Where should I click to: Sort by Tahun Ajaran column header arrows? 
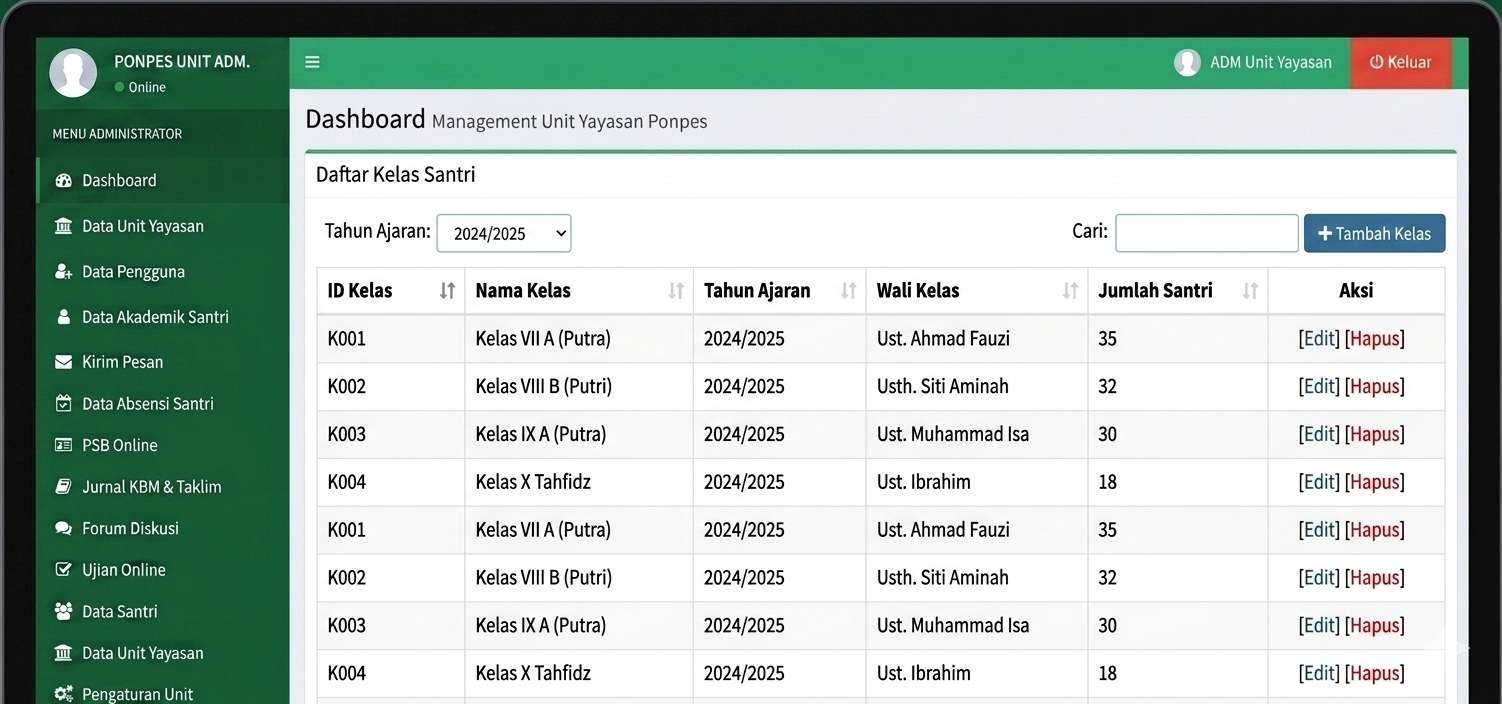coord(849,291)
